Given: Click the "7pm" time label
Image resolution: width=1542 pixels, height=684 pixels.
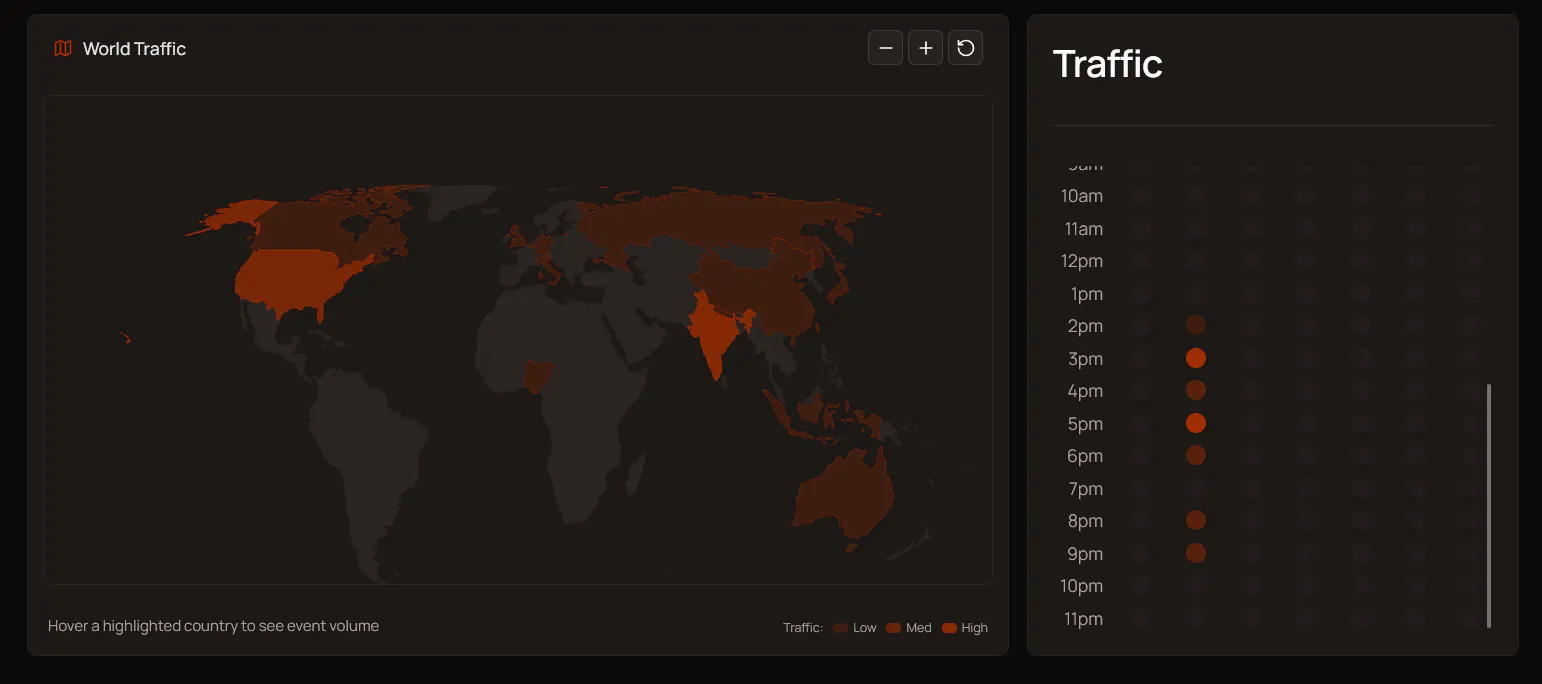Looking at the screenshot, I should [1085, 489].
